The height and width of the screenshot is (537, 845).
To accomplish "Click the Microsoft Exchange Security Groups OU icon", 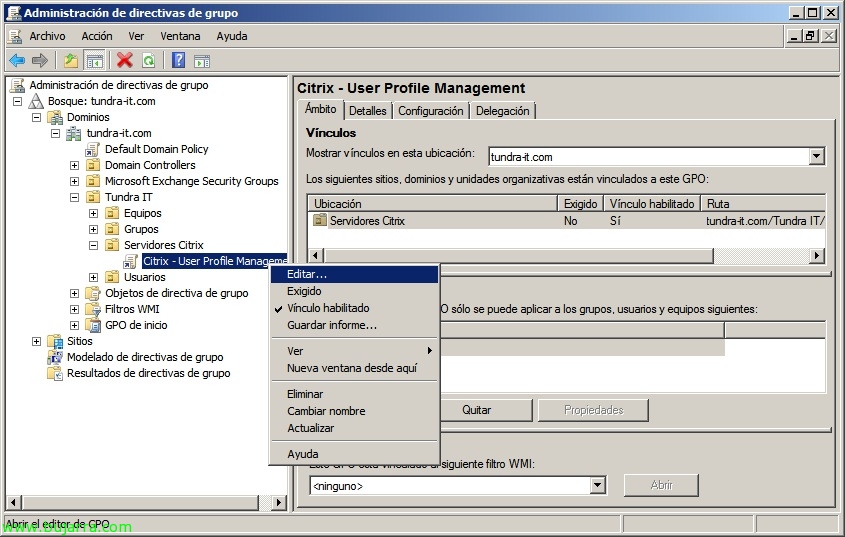I will [x=93, y=181].
